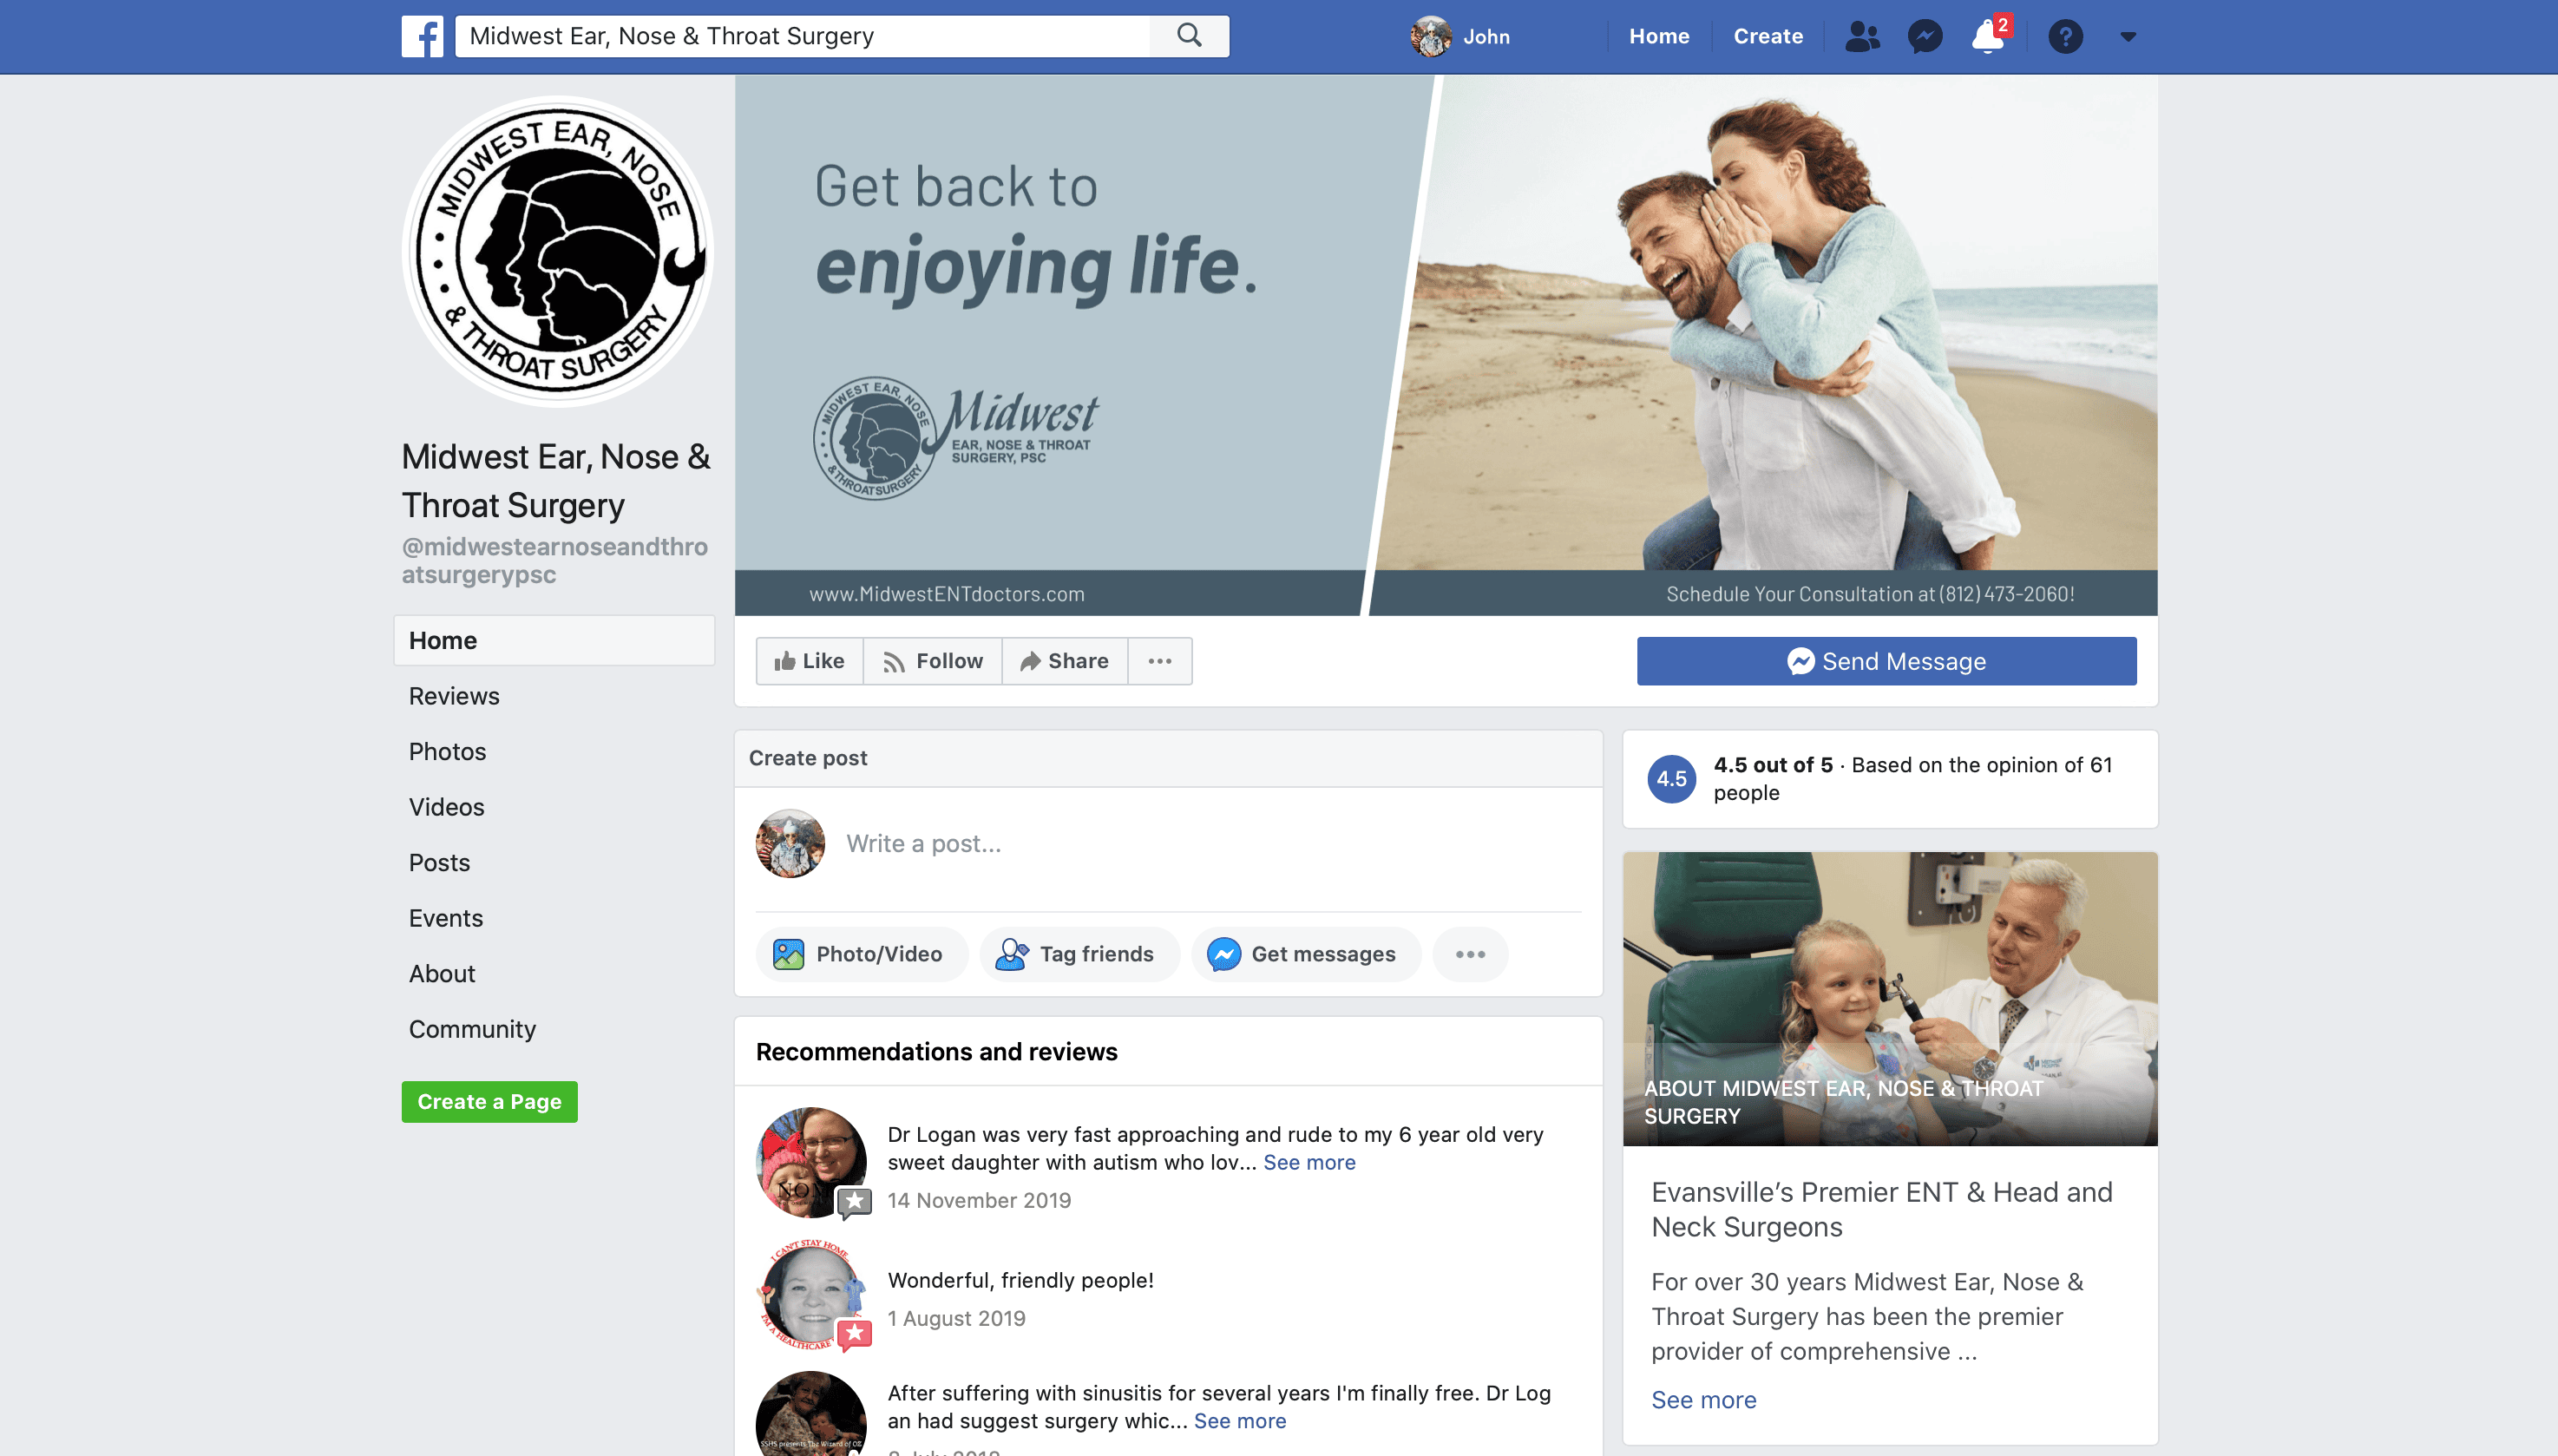Click the 'Wonderful, friendly people!' review text
The image size is (2558, 1456).
click(x=1020, y=1280)
